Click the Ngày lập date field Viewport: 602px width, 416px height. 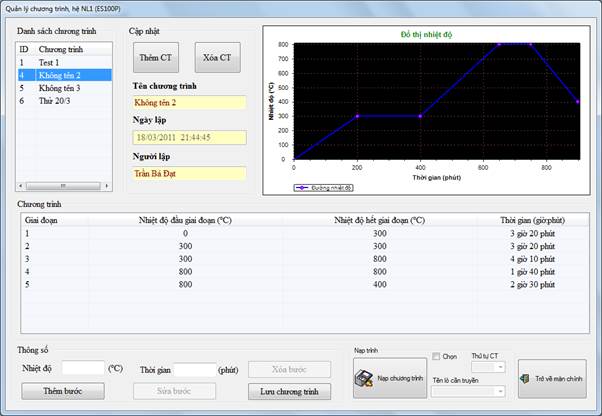point(189,137)
